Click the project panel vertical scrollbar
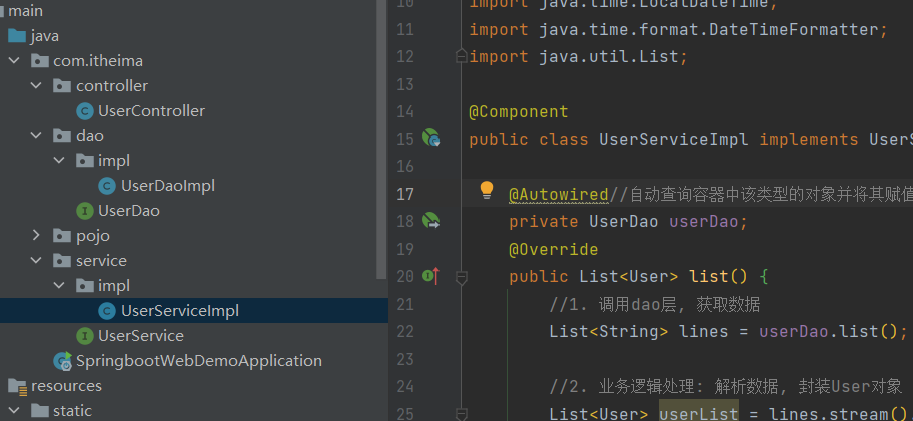The height and width of the screenshot is (421, 913). pyautogui.click(x=381, y=140)
